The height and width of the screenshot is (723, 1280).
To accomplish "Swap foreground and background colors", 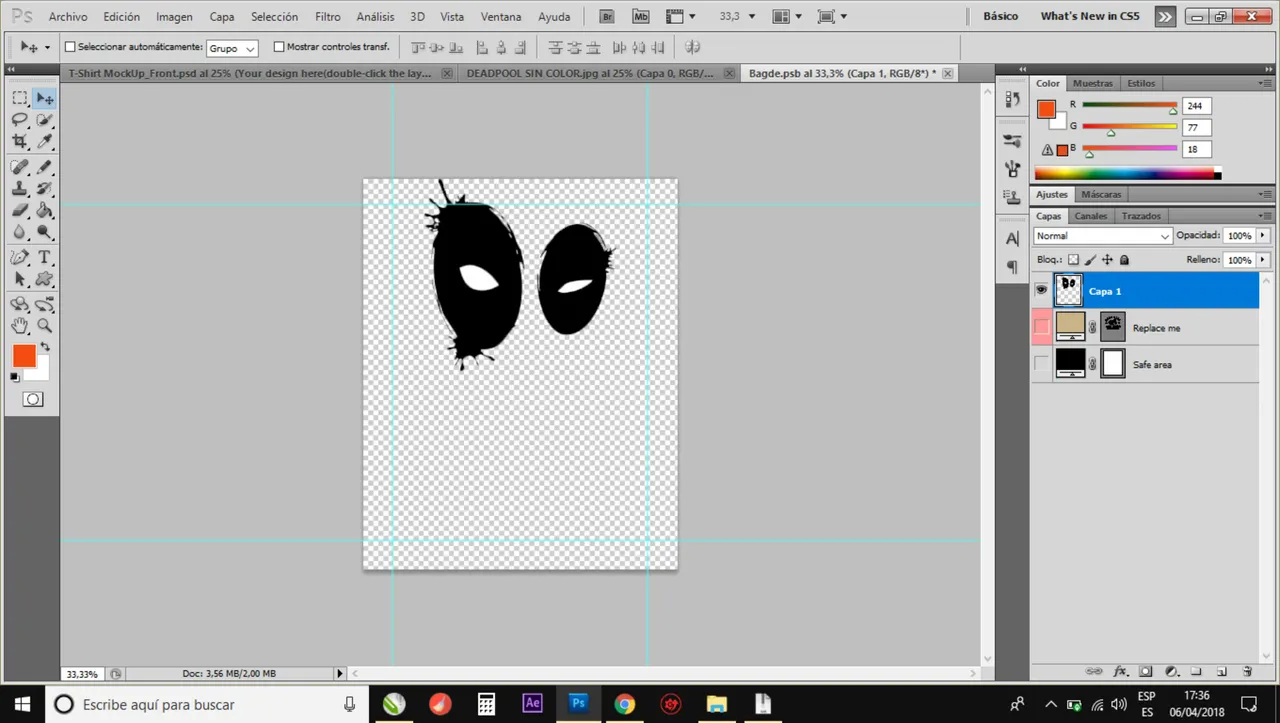I will tap(44, 347).
